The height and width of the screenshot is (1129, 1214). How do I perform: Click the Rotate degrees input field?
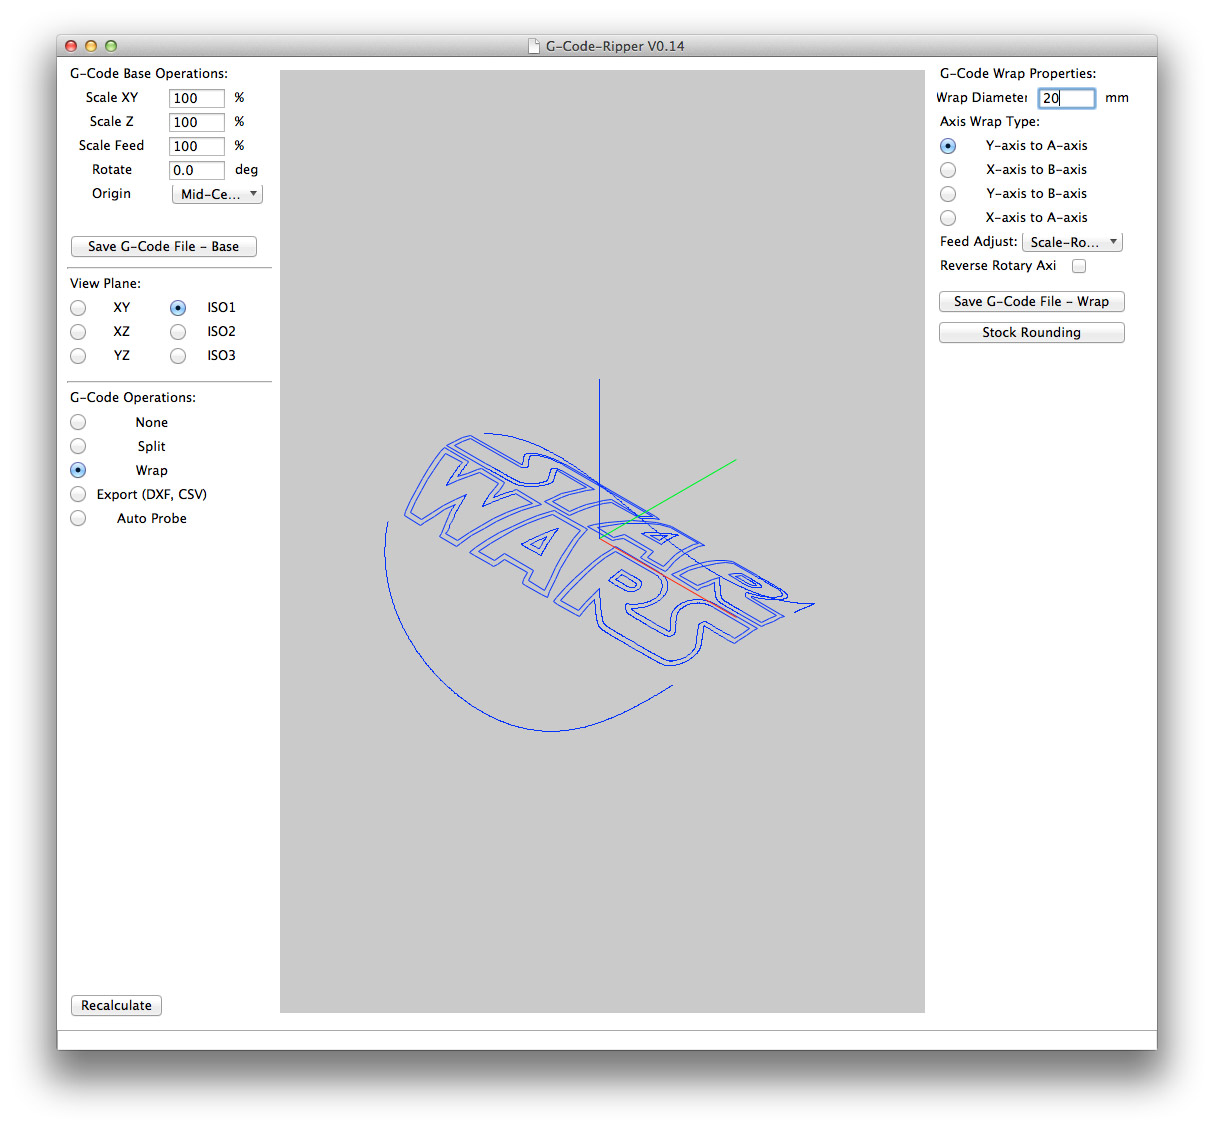pos(196,170)
